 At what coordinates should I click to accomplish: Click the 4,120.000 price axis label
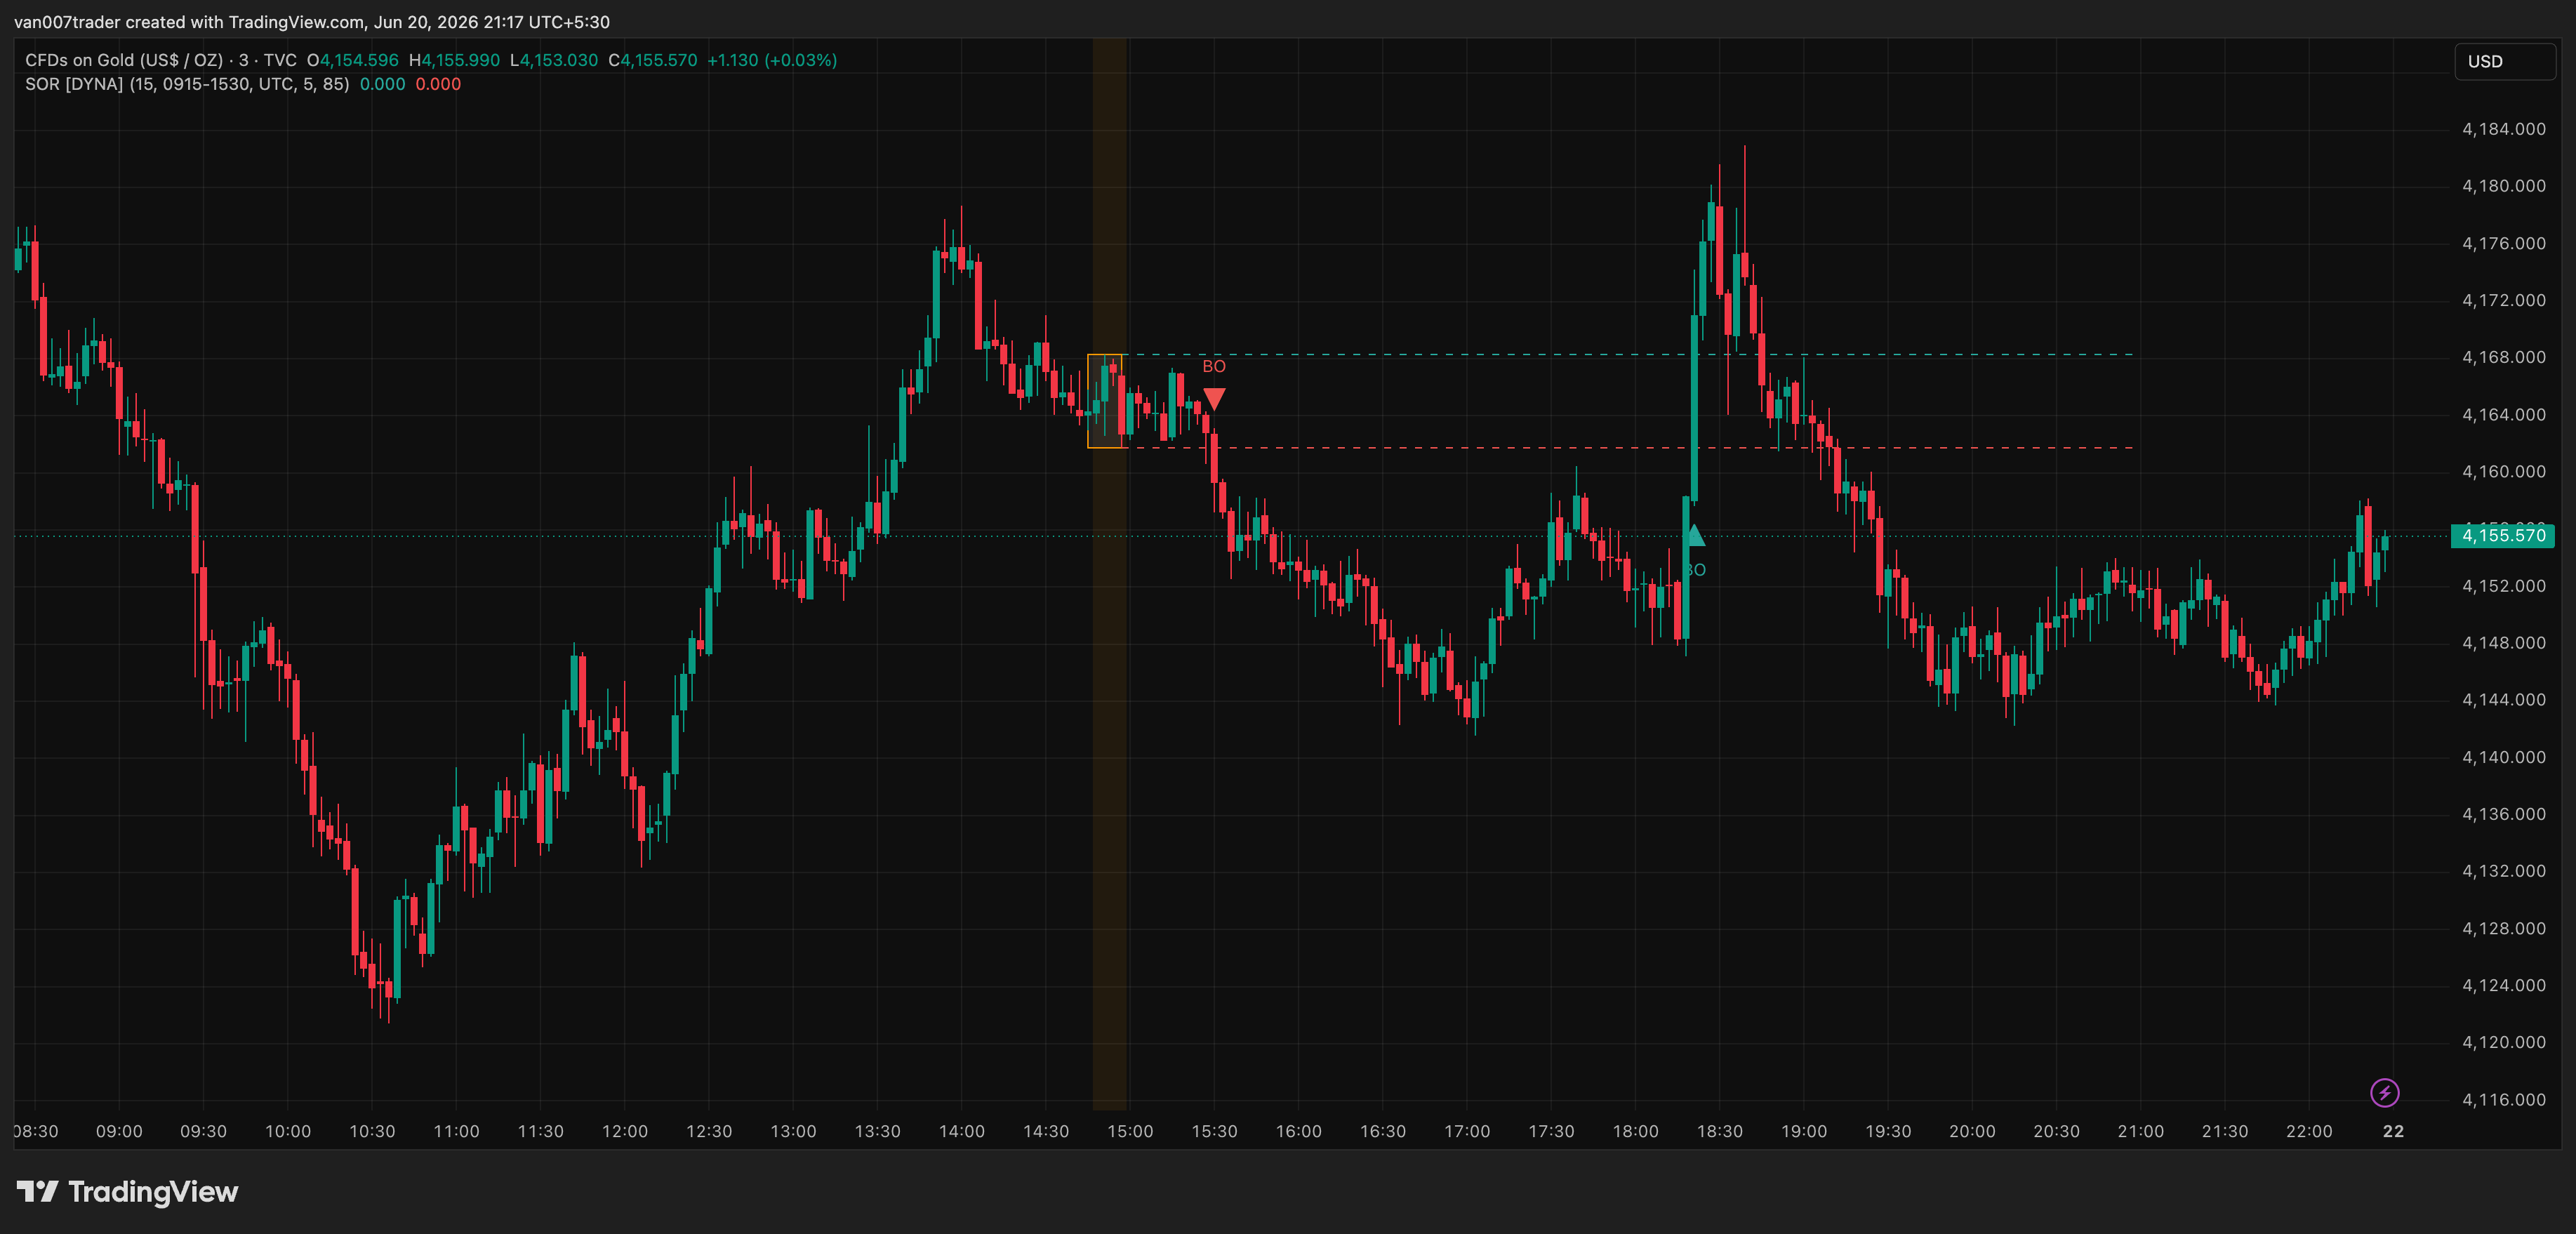pos(2503,1042)
